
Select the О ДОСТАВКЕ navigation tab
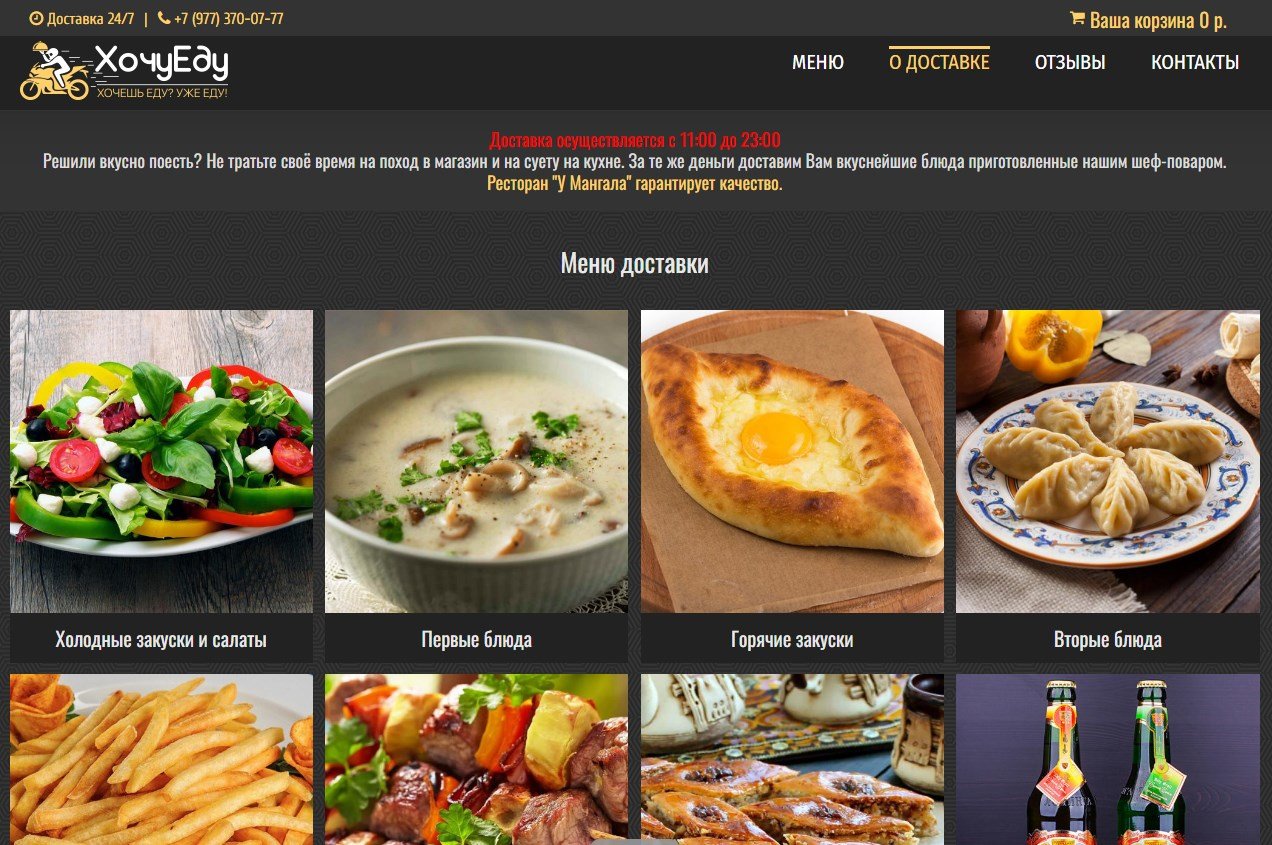point(939,62)
